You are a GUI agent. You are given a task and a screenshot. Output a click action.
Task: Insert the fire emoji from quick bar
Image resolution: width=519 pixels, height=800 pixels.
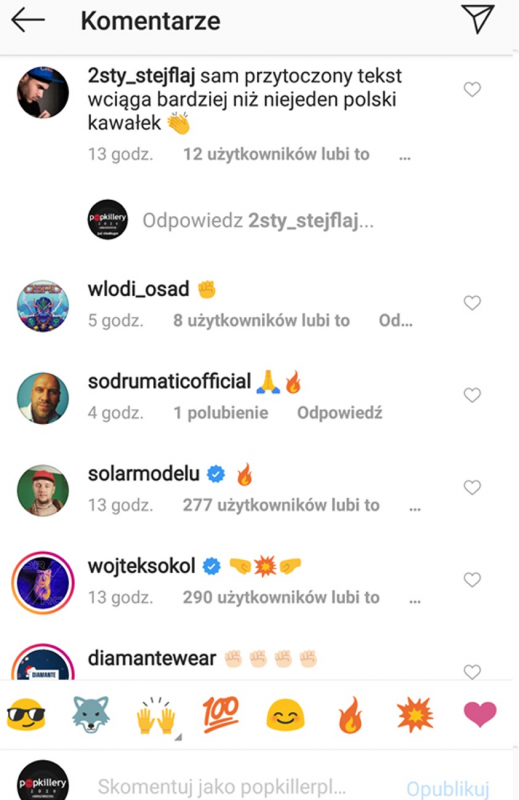point(350,714)
